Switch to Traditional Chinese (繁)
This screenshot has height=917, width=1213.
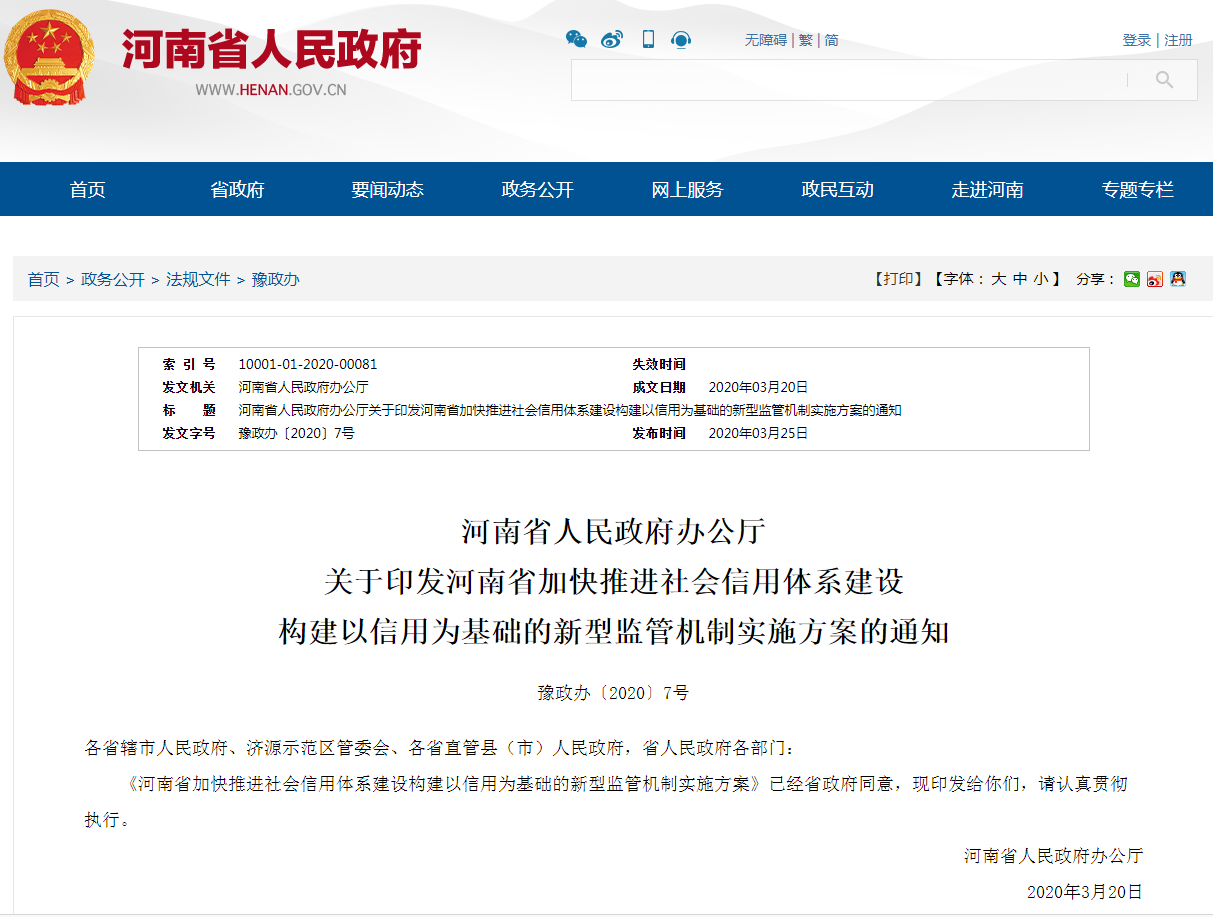tap(805, 40)
